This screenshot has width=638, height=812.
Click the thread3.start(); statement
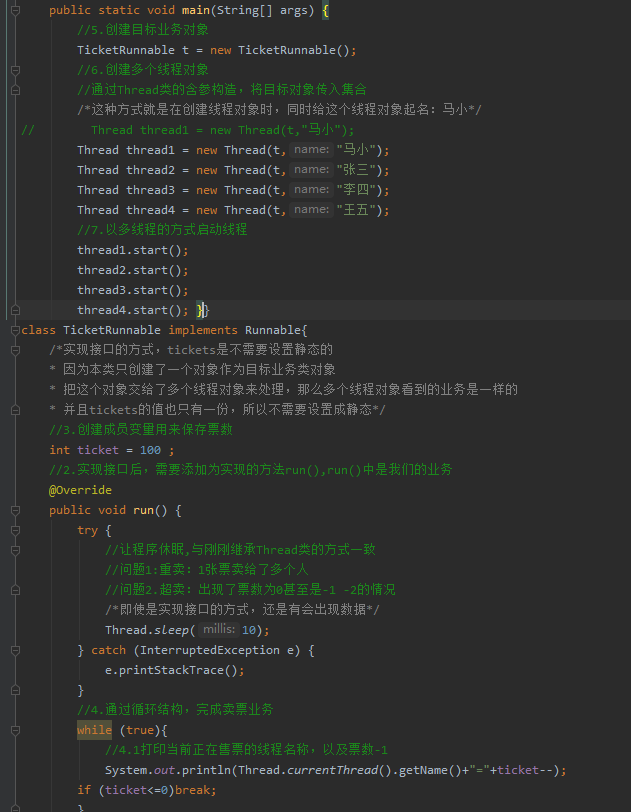coord(133,290)
